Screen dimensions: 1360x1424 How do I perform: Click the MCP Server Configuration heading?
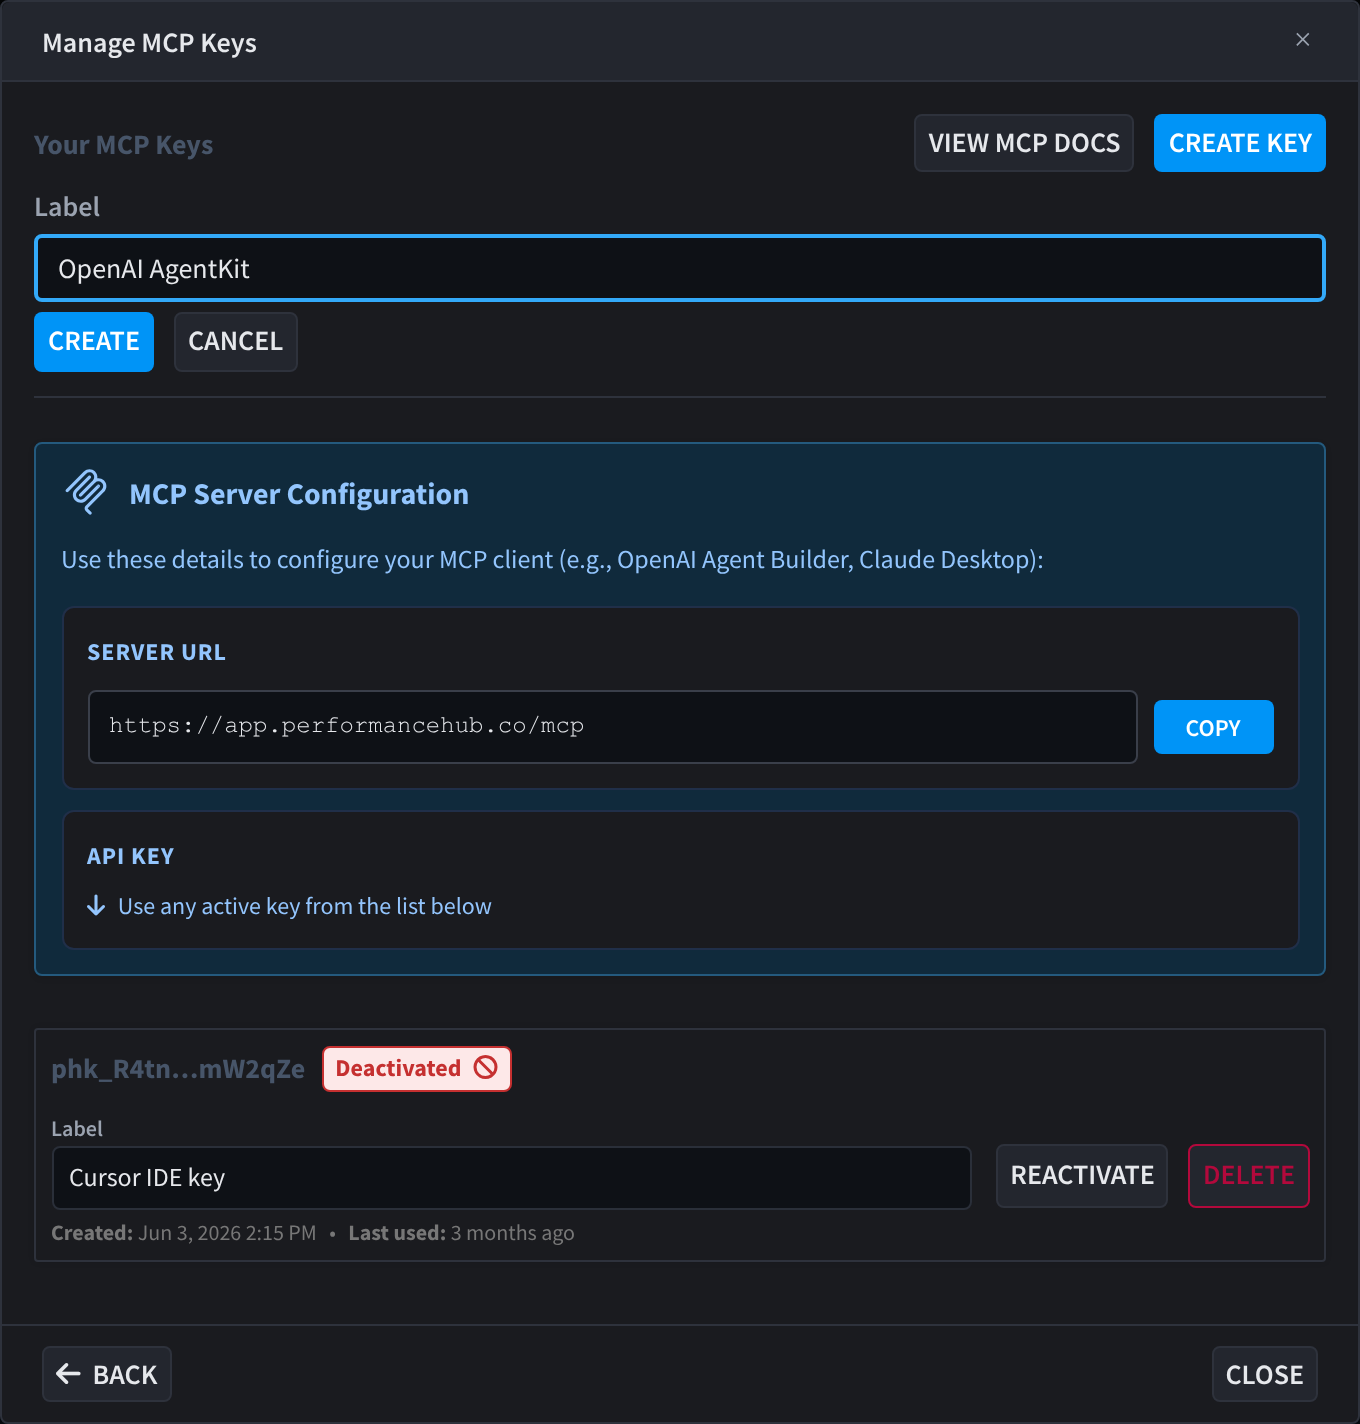click(299, 494)
